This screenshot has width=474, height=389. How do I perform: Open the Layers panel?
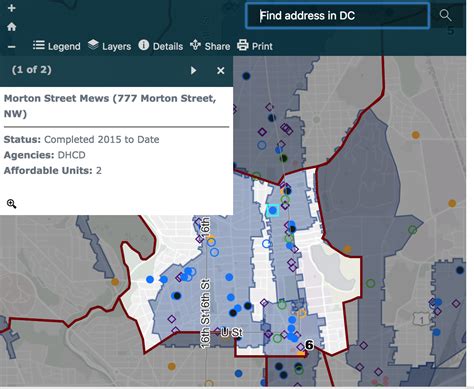pos(109,45)
